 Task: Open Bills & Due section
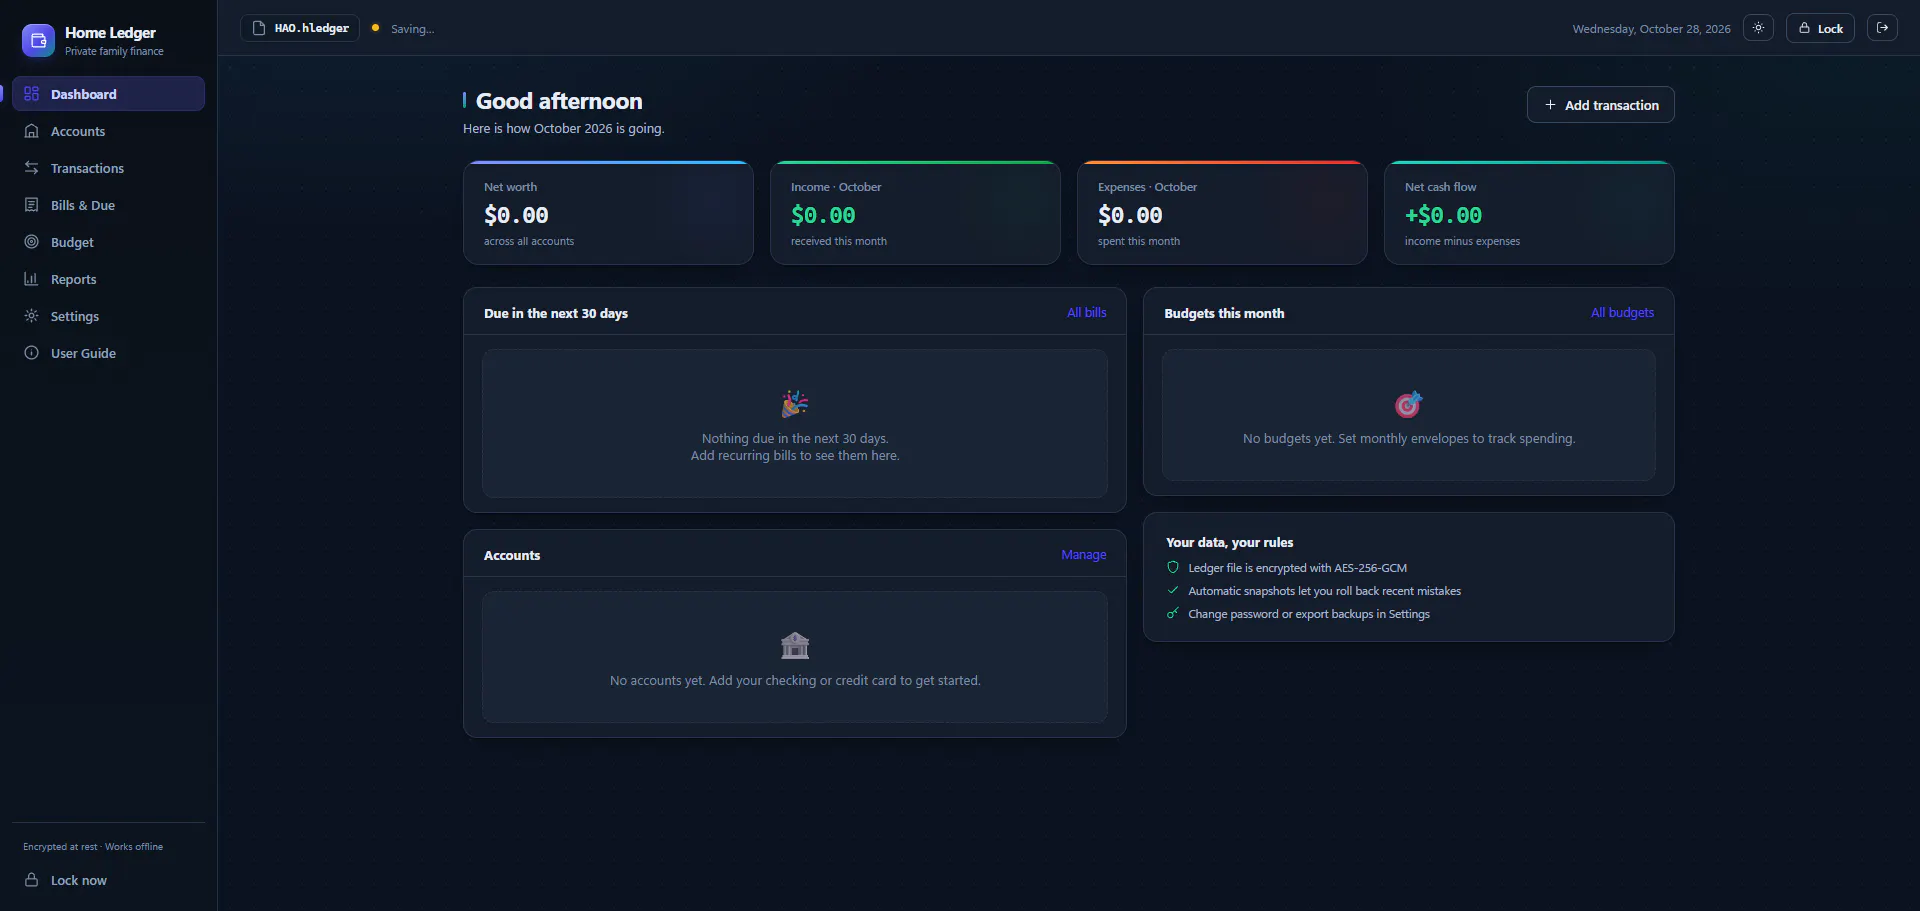pos(108,205)
